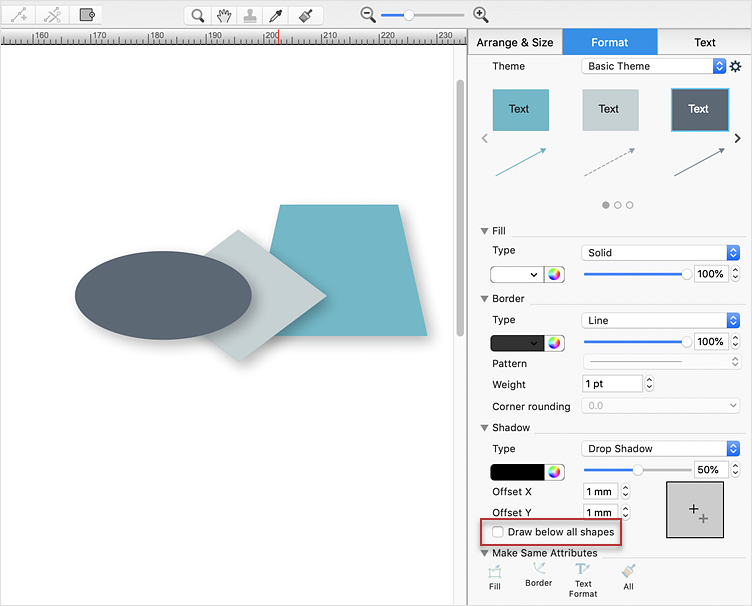Switch to the Text tab

(705, 42)
